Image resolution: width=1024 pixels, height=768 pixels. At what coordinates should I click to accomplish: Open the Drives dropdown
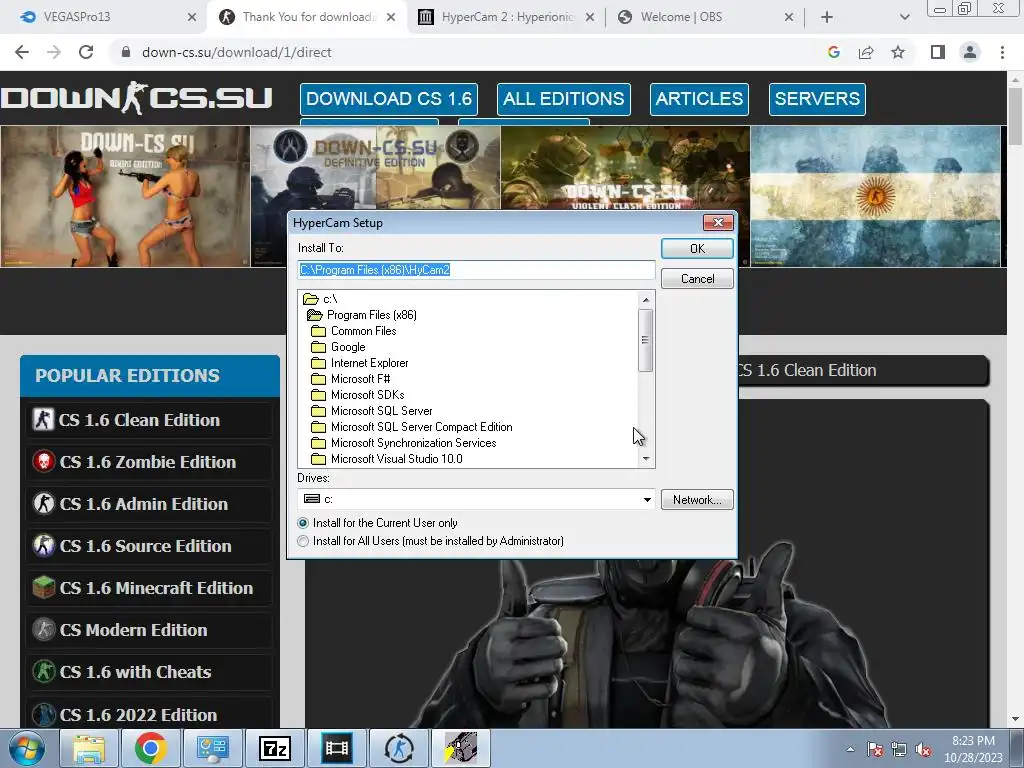coord(647,500)
